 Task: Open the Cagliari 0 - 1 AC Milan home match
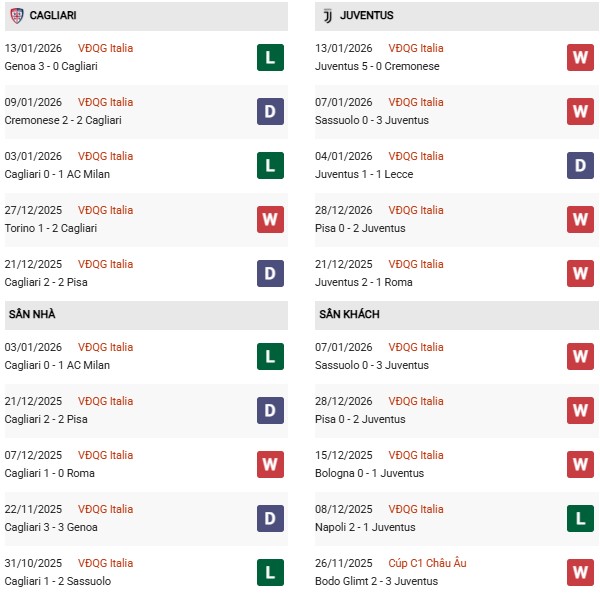pyautogui.click(x=57, y=365)
